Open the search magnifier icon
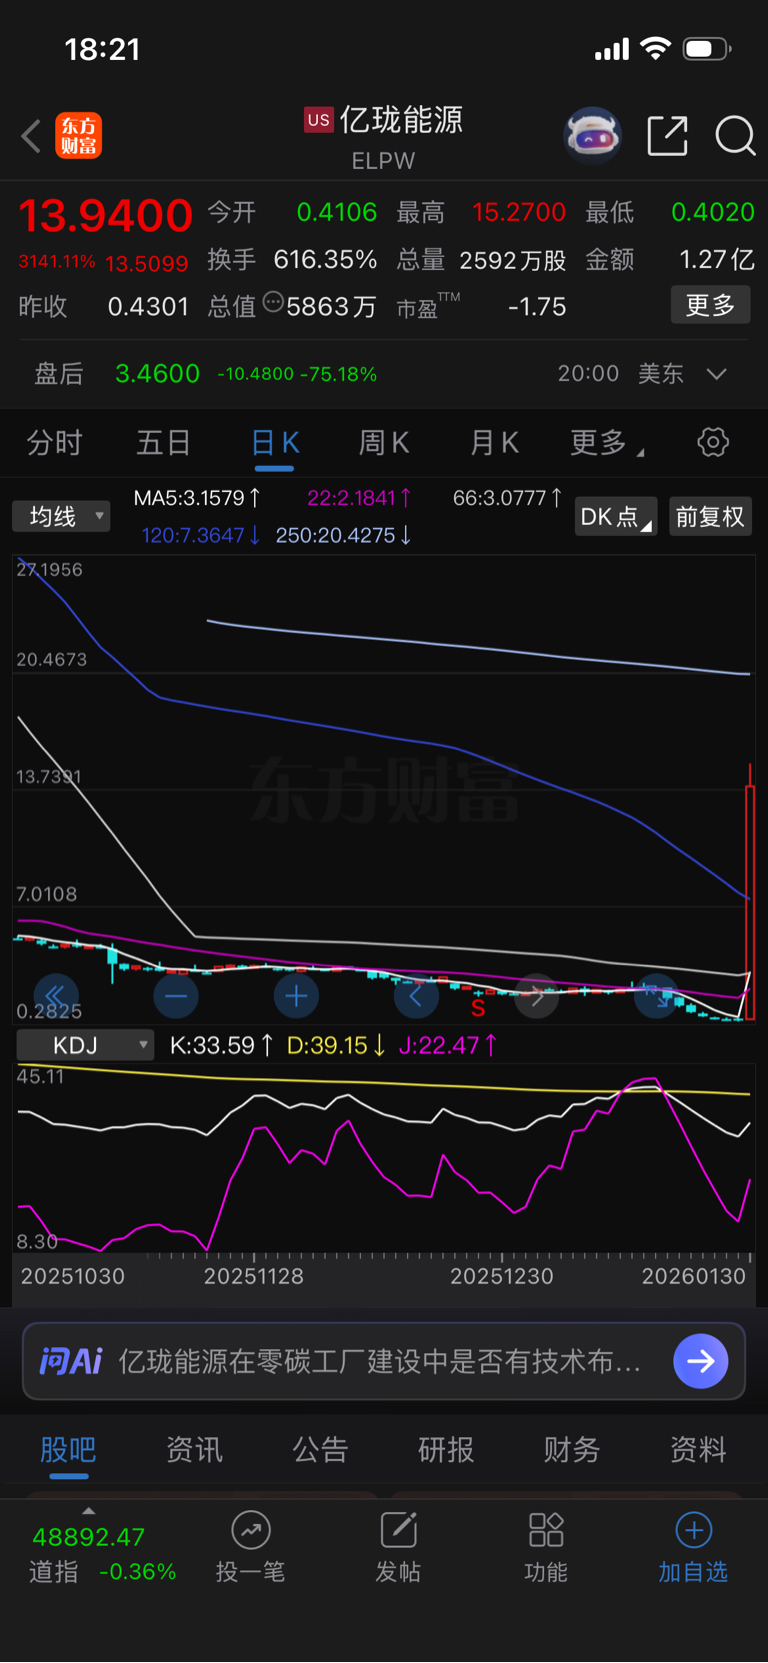The image size is (768, 1663). point(735,136)
